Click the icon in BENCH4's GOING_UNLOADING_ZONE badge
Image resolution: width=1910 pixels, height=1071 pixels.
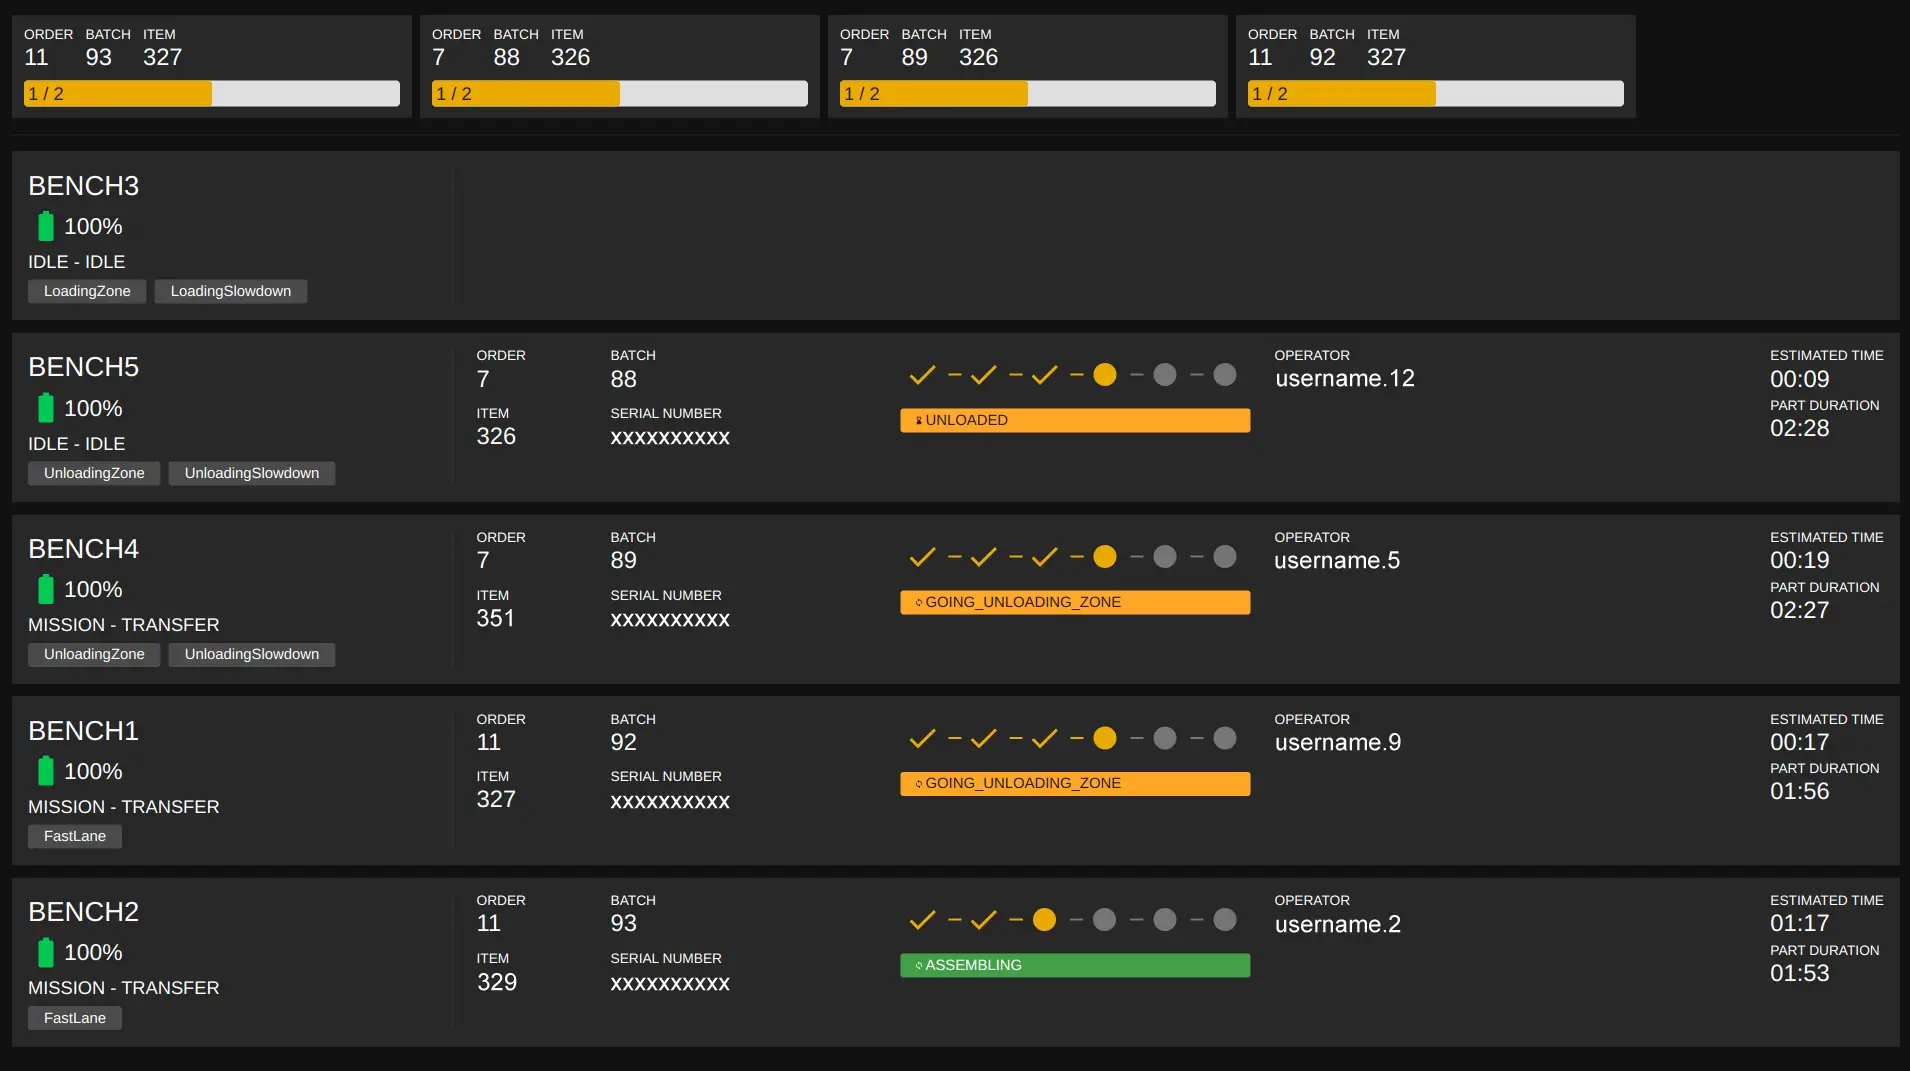918,603
